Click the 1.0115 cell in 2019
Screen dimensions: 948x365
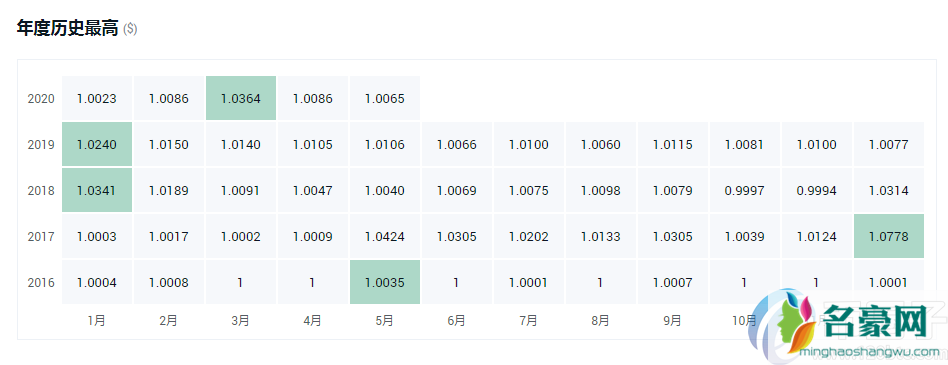click(x=672, y=144)
